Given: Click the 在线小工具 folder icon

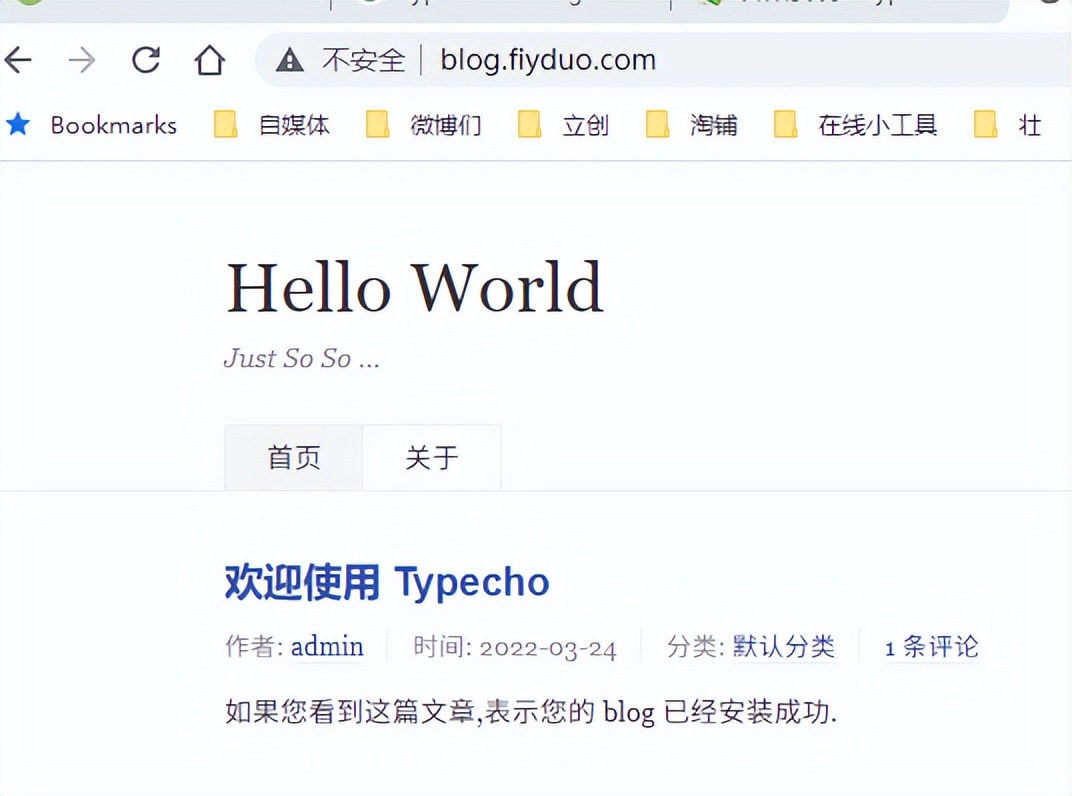Looking at the screenshot, I should click(x=785, y=124).
